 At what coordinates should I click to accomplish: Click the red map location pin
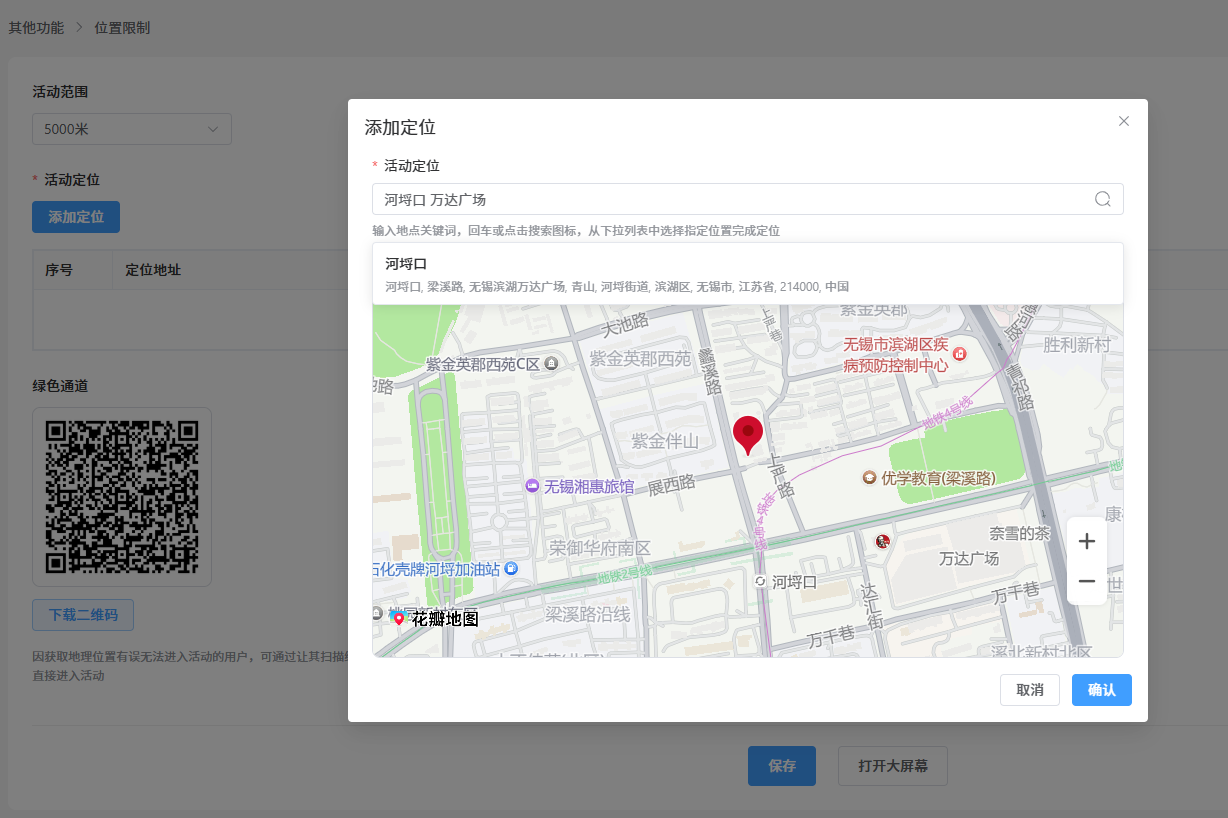748,437
